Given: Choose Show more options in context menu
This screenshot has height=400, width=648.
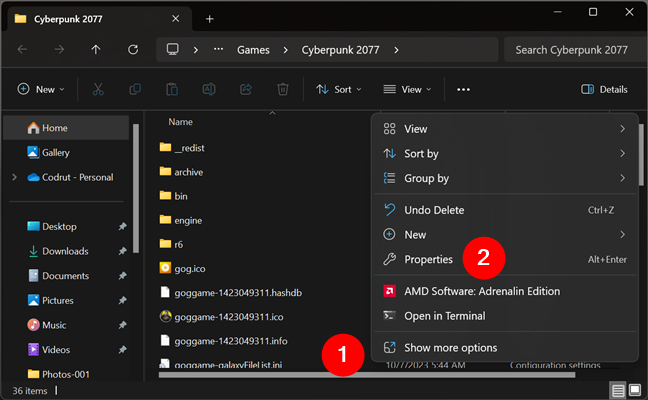Looking at the screenshot, I should (x=450, y=347).
